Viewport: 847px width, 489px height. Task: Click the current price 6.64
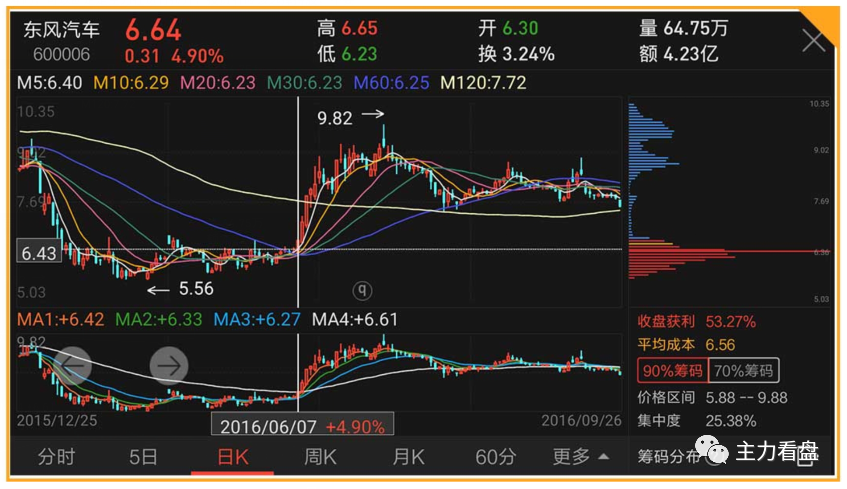tap(153, 30)
